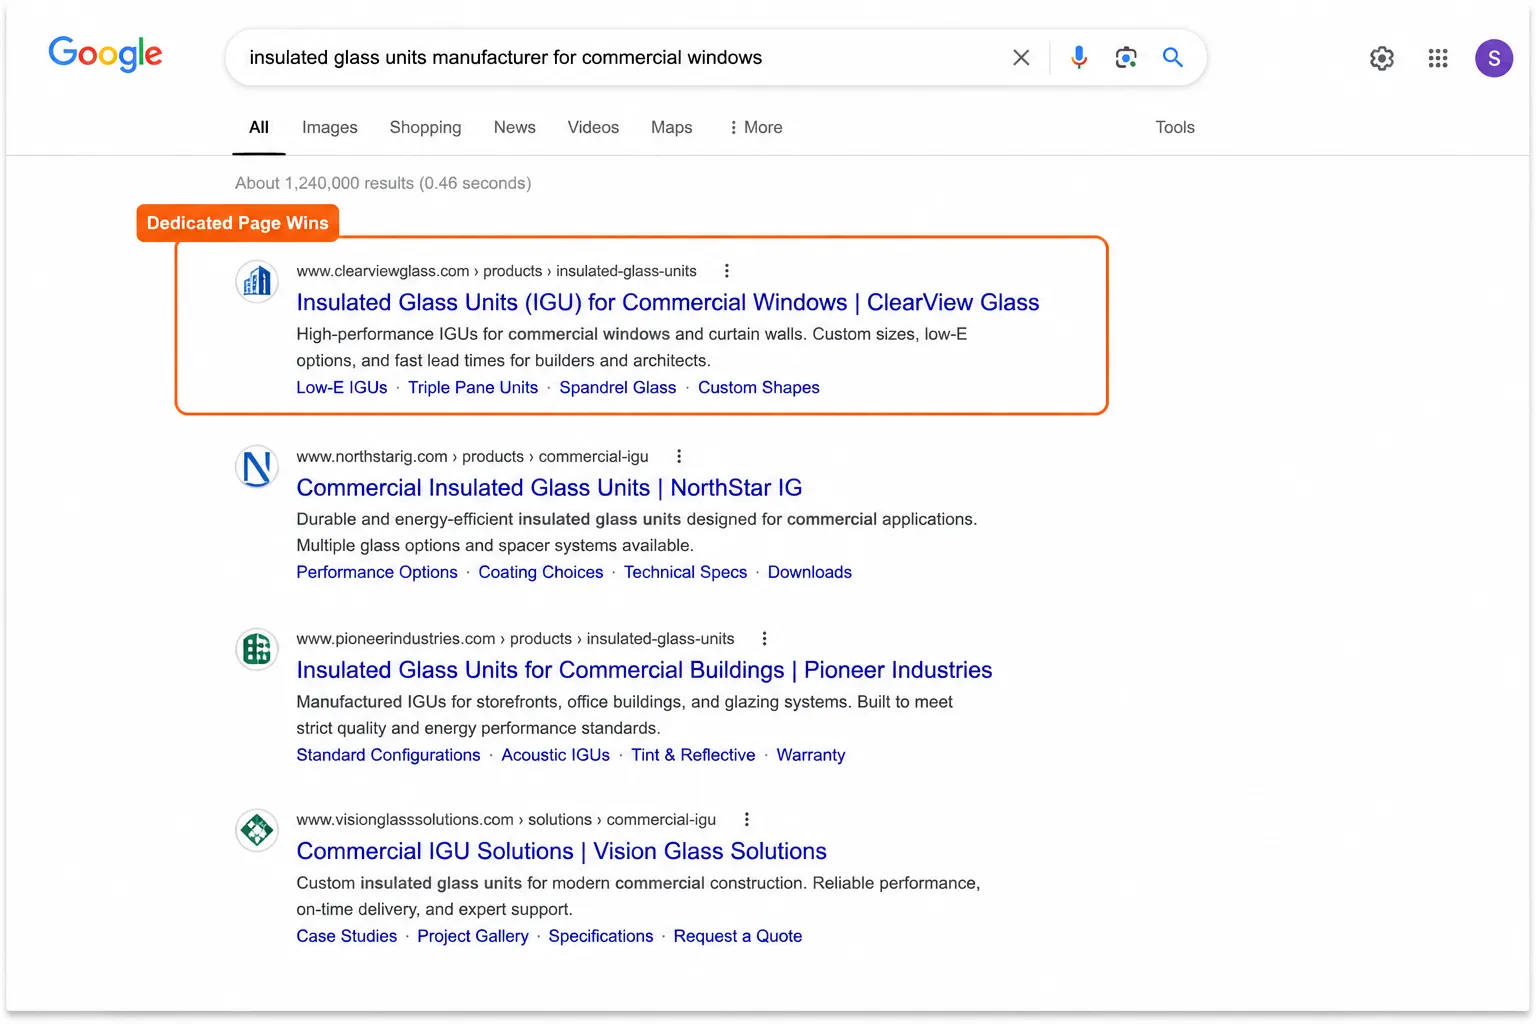
Task: Open the ClearView Glass IGU result title
Action: pyautogui.click(x=668, y=302)
